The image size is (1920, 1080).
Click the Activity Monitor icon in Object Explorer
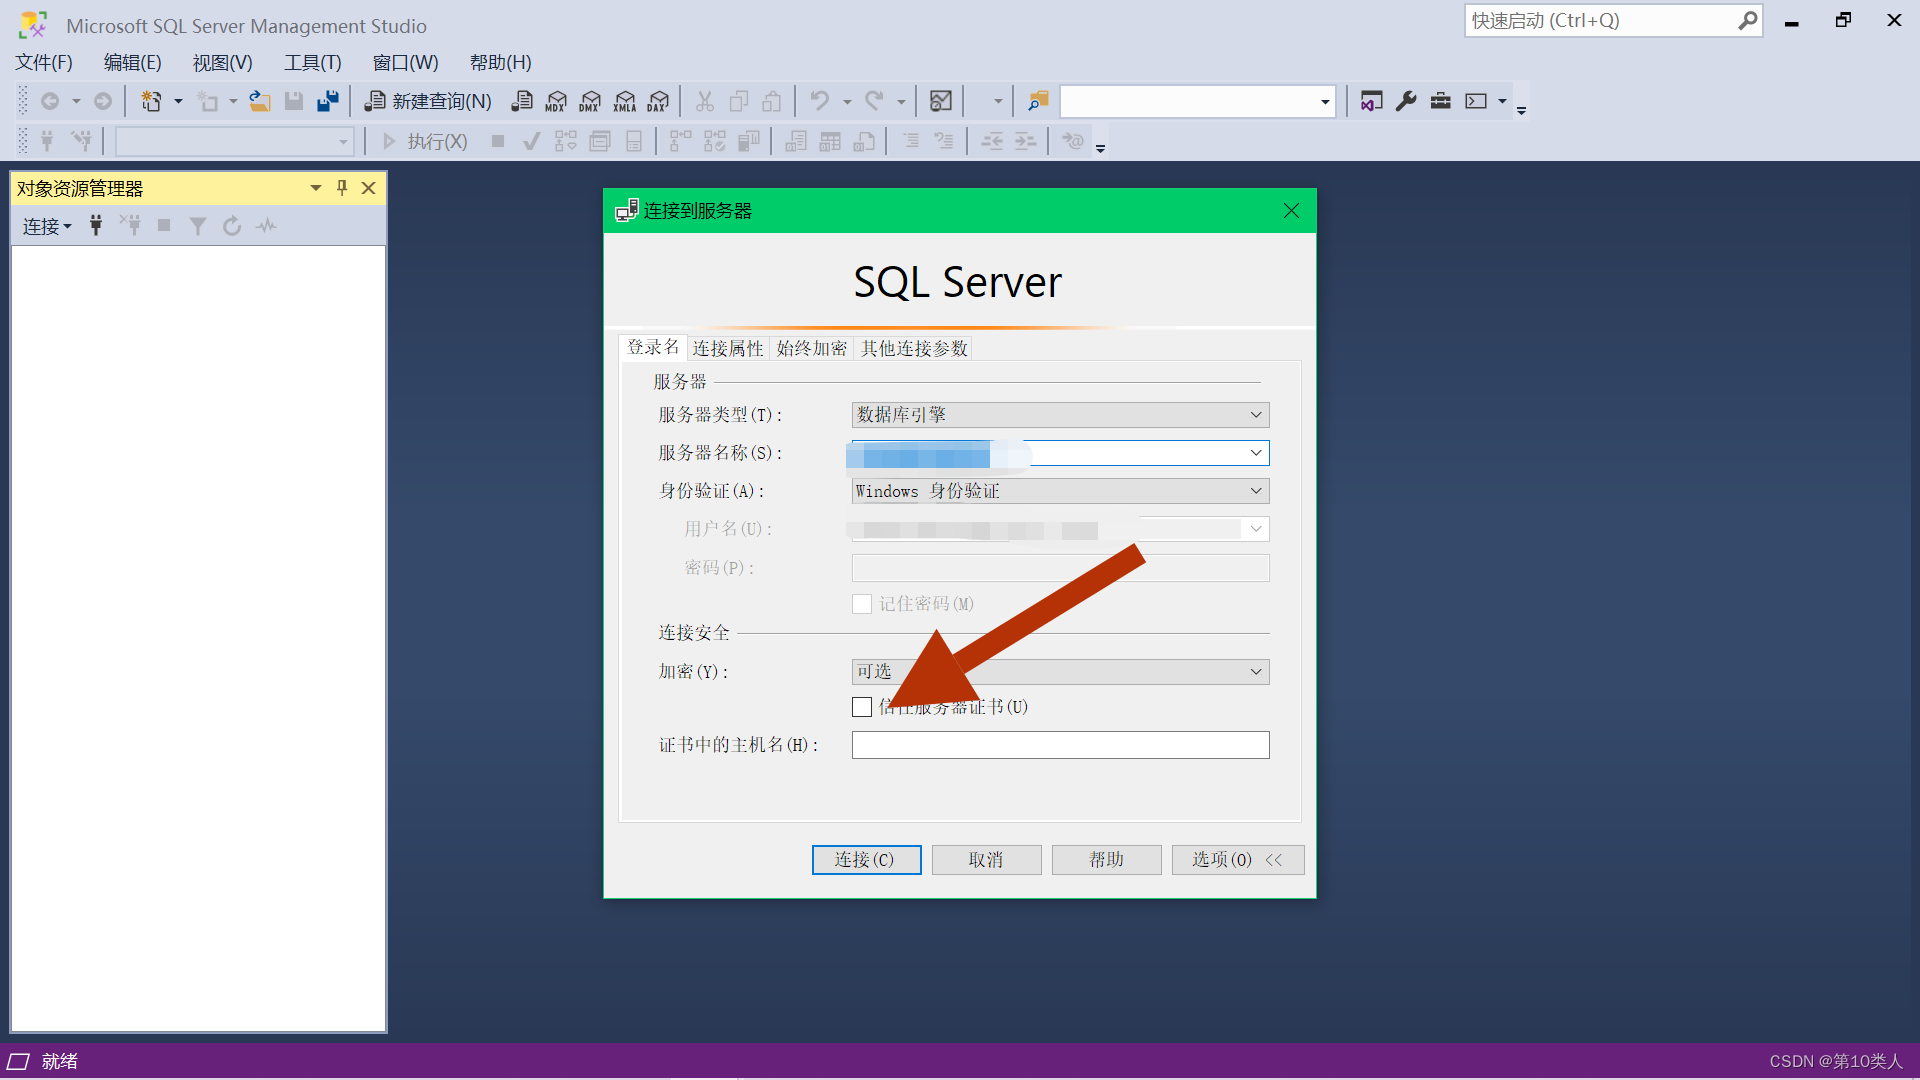pyautogui.click(x=266, y=226)
